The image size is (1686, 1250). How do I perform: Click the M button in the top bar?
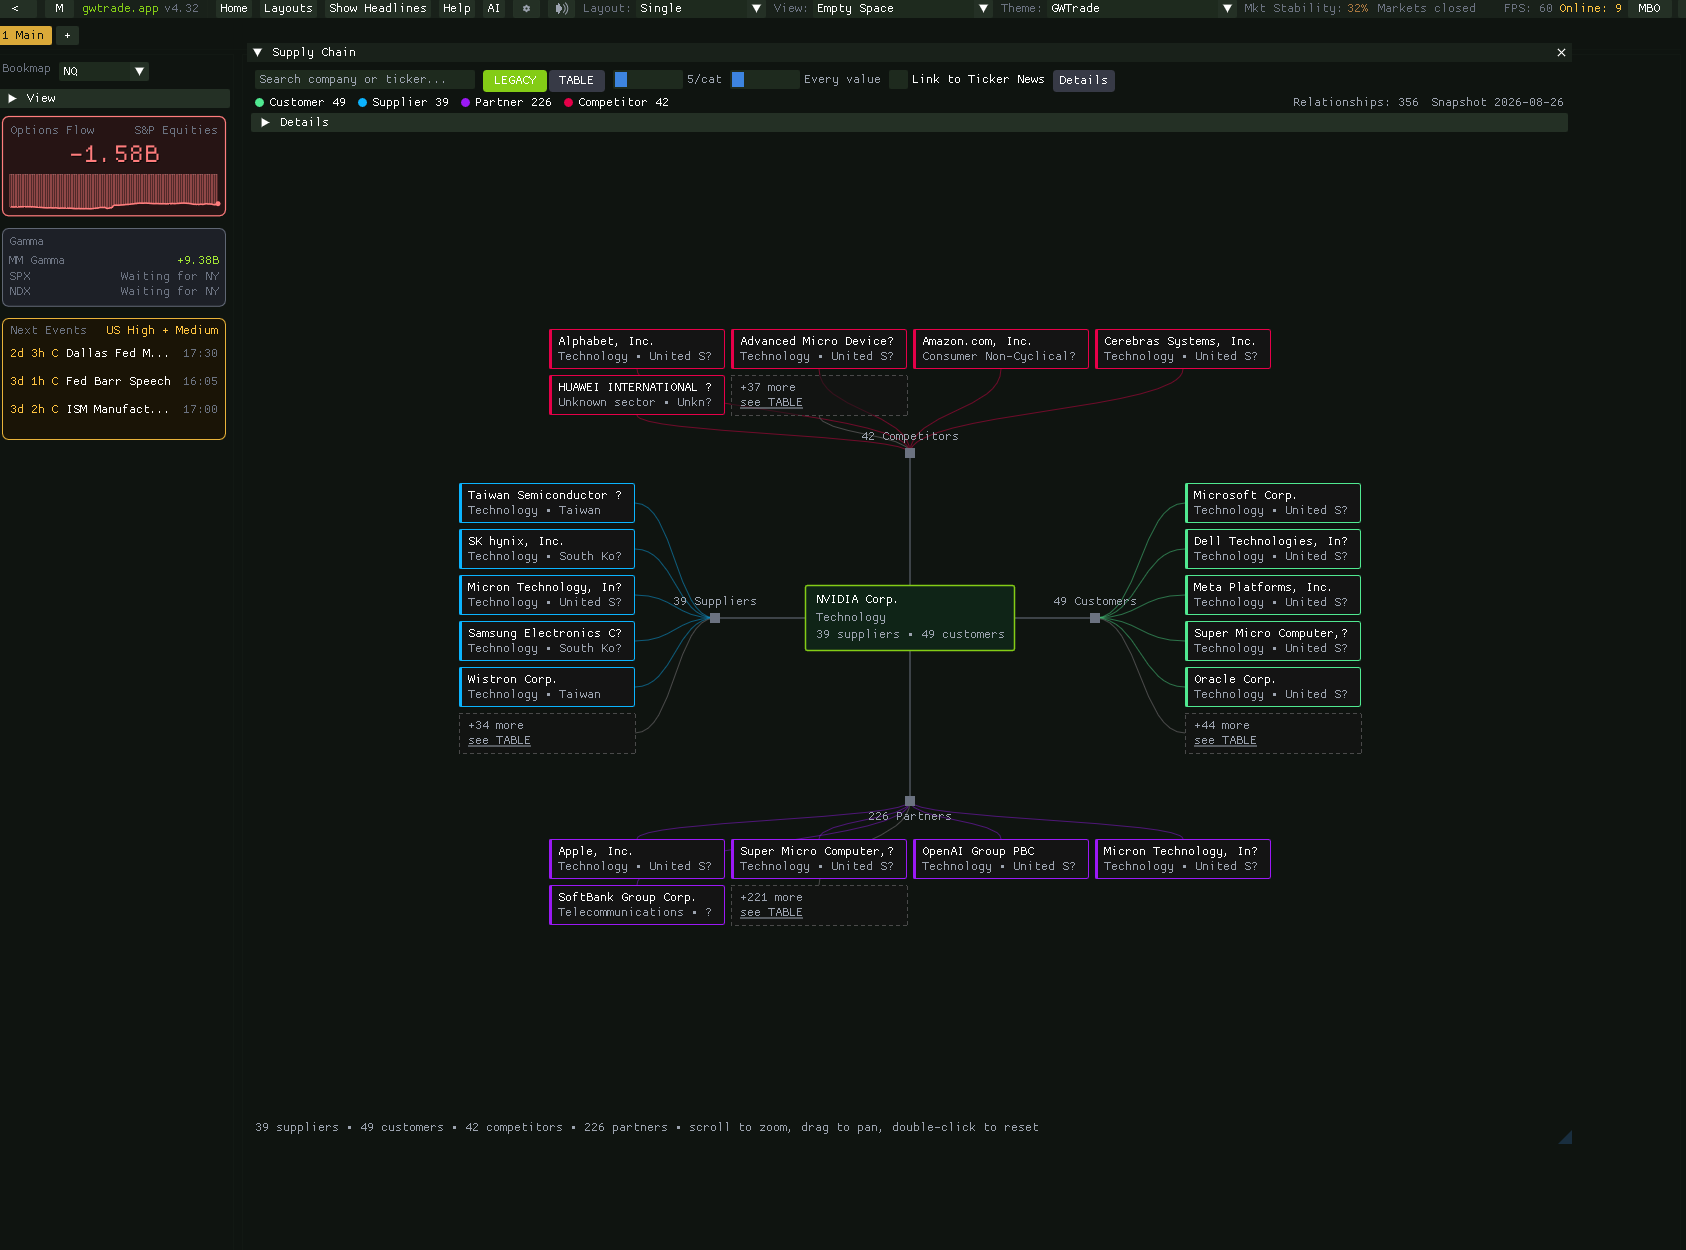pyautogui.click(x=59, y=8)
